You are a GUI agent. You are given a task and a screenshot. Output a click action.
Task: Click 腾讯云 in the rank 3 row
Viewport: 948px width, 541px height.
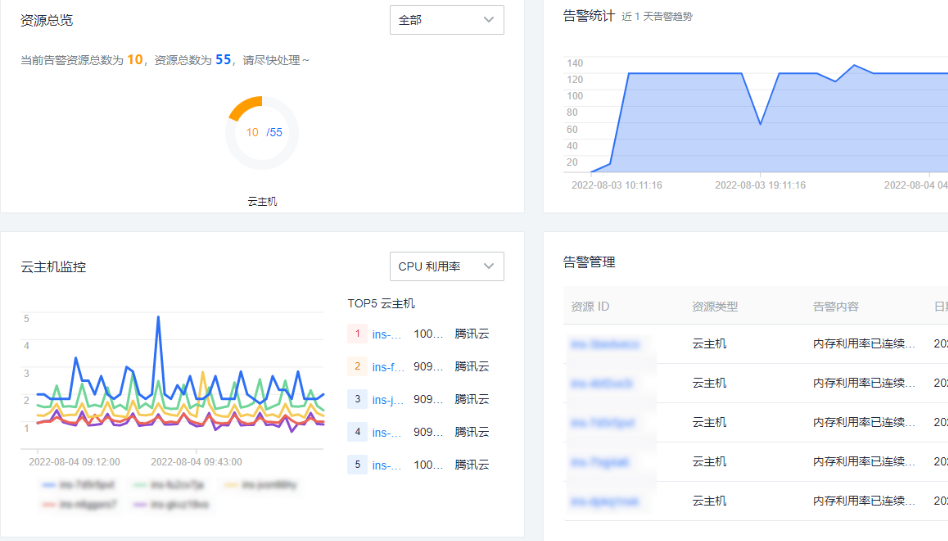coord(472,399)
